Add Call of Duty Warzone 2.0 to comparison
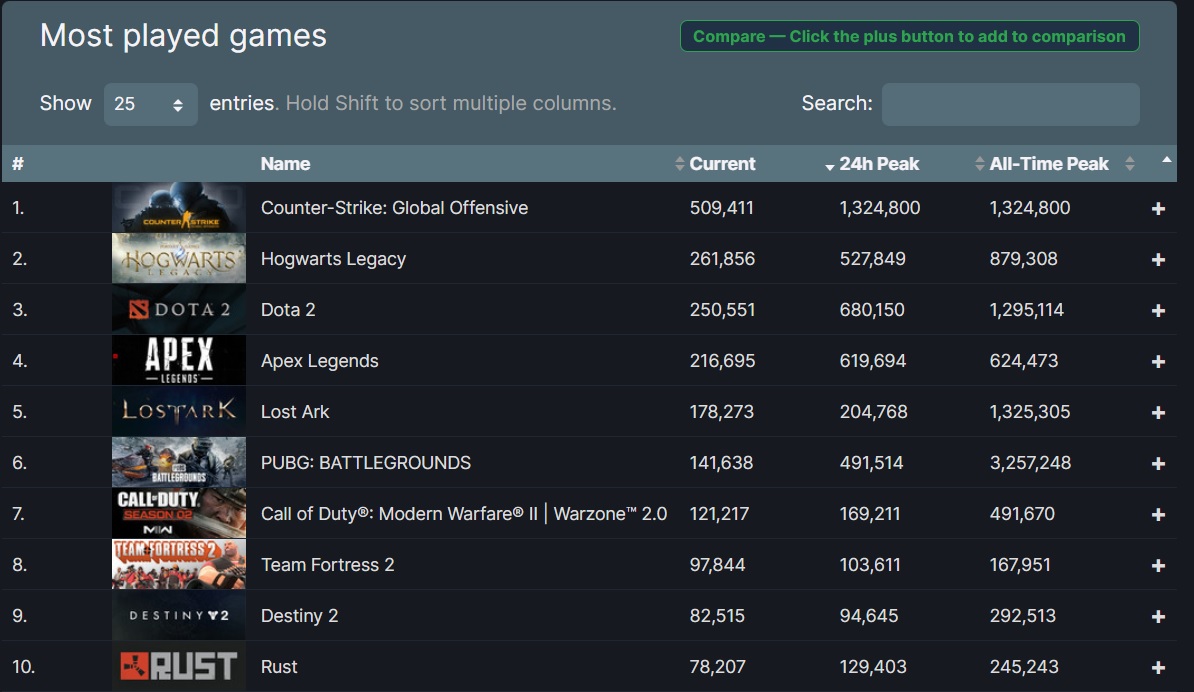This screenshot has width=1194, height=692. (x=1158, y=515)
